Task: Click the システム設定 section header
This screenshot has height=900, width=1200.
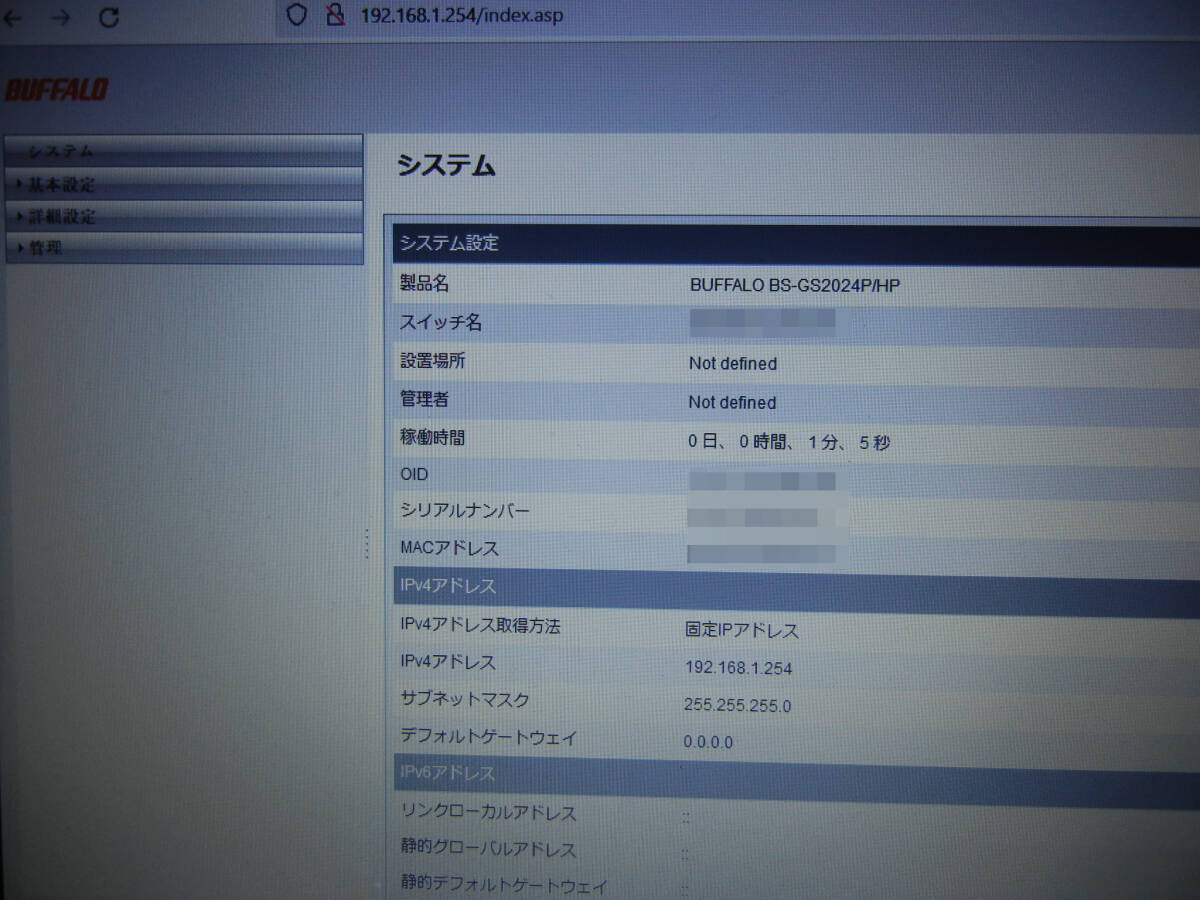Action: point(797,243)
